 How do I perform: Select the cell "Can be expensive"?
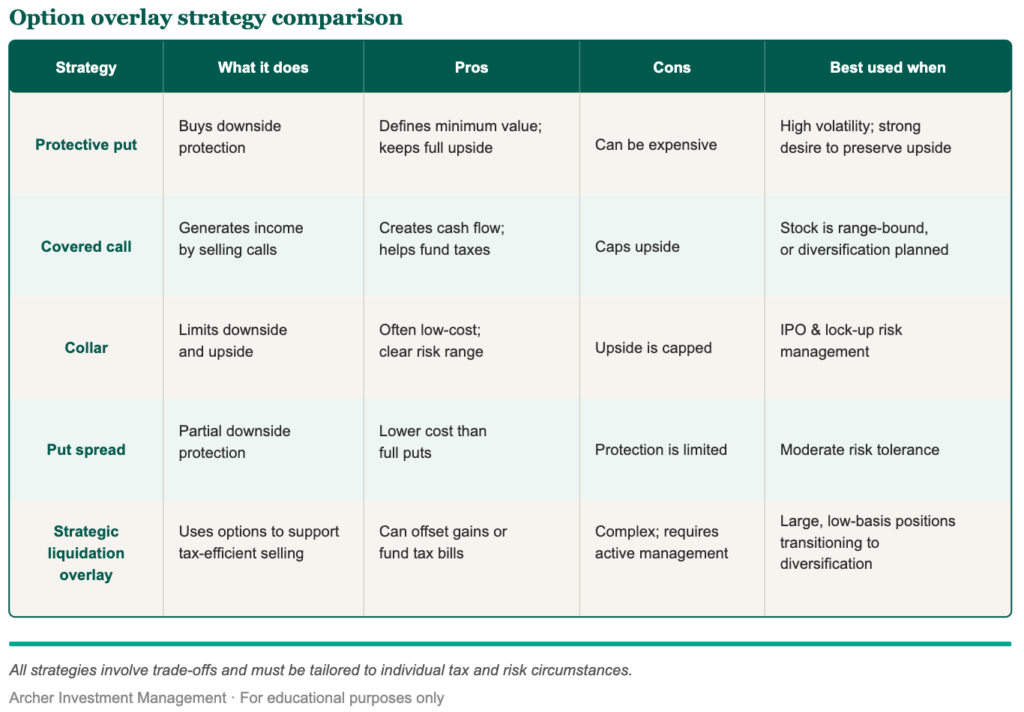[656, 144]
